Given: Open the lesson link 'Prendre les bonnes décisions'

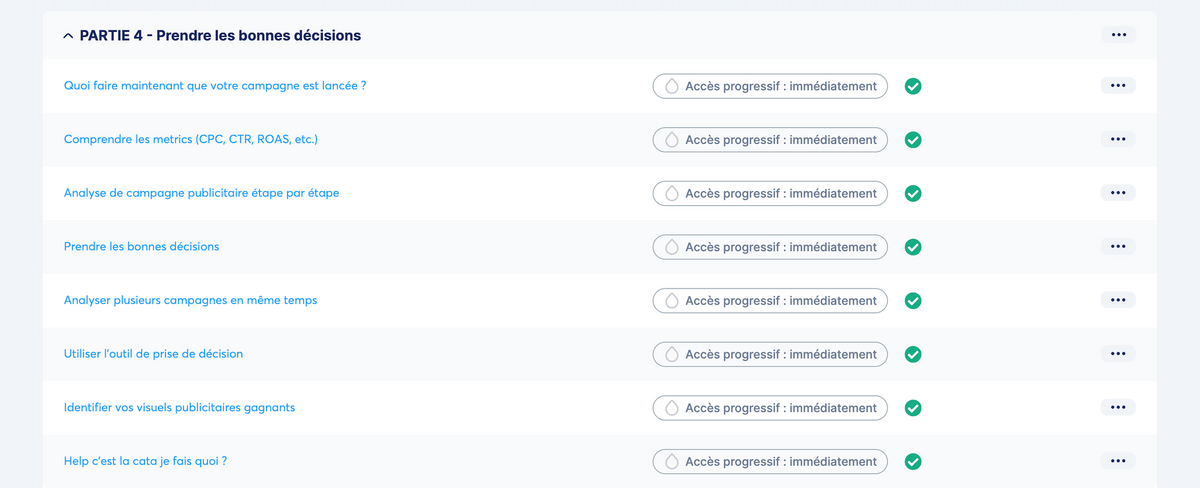Looking at the screenshot, I should 141,246.
